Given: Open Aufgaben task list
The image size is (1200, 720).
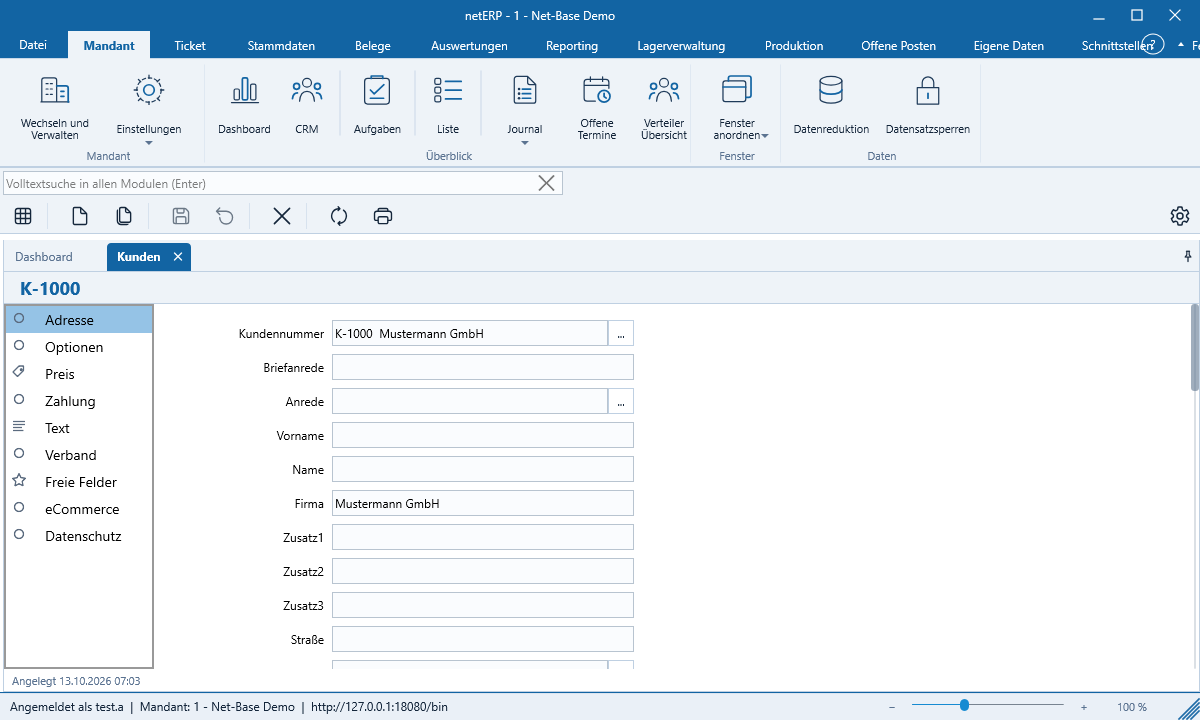Looking at the screenshot, I should (x=377, y=106).
